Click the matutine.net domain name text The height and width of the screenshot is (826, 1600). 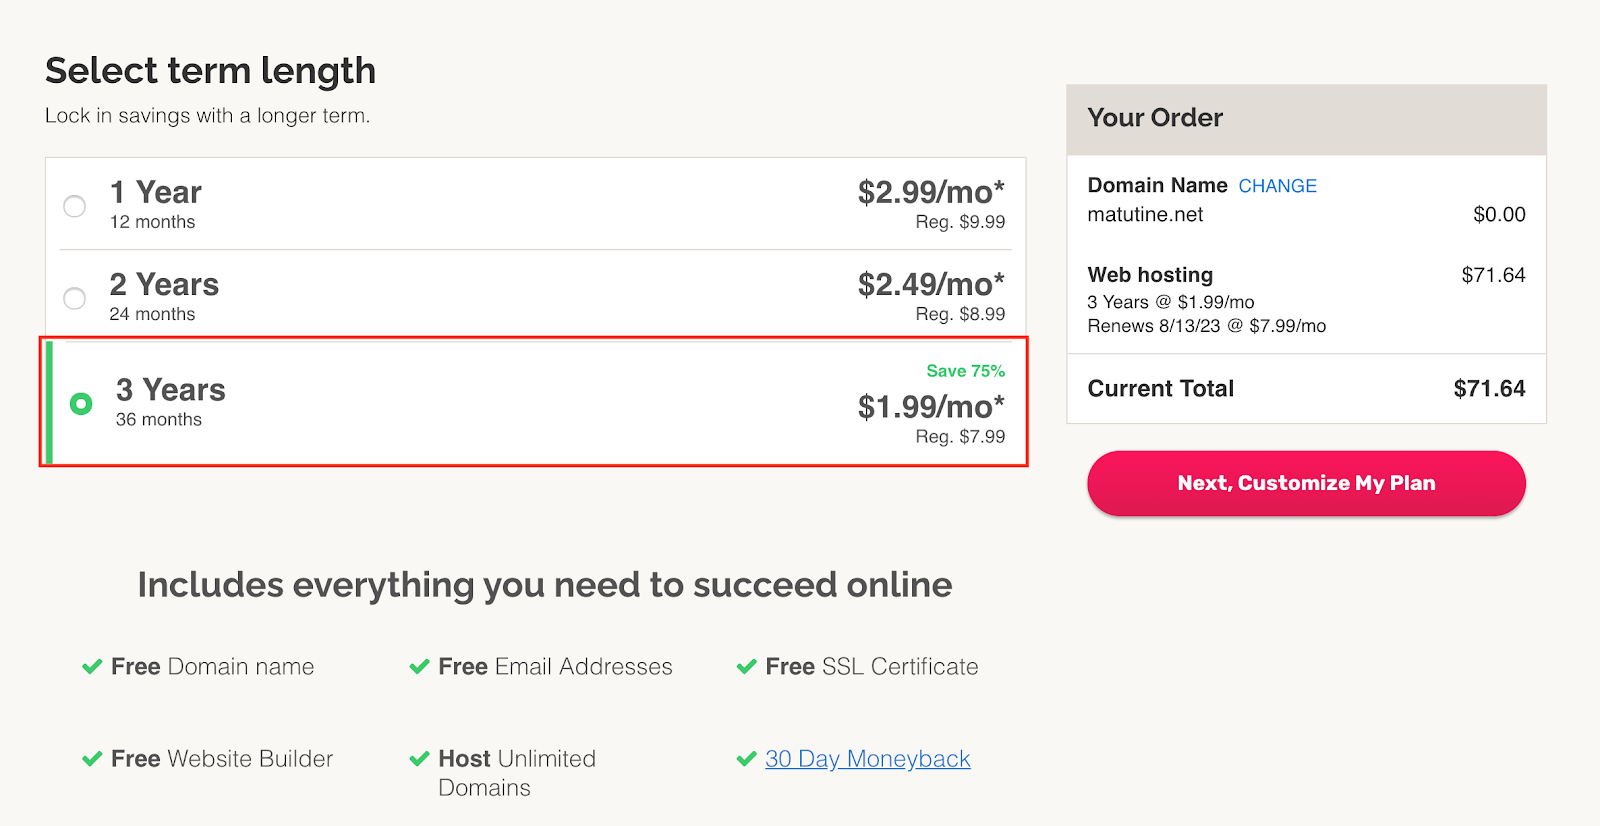click(x=1145, y=214)
